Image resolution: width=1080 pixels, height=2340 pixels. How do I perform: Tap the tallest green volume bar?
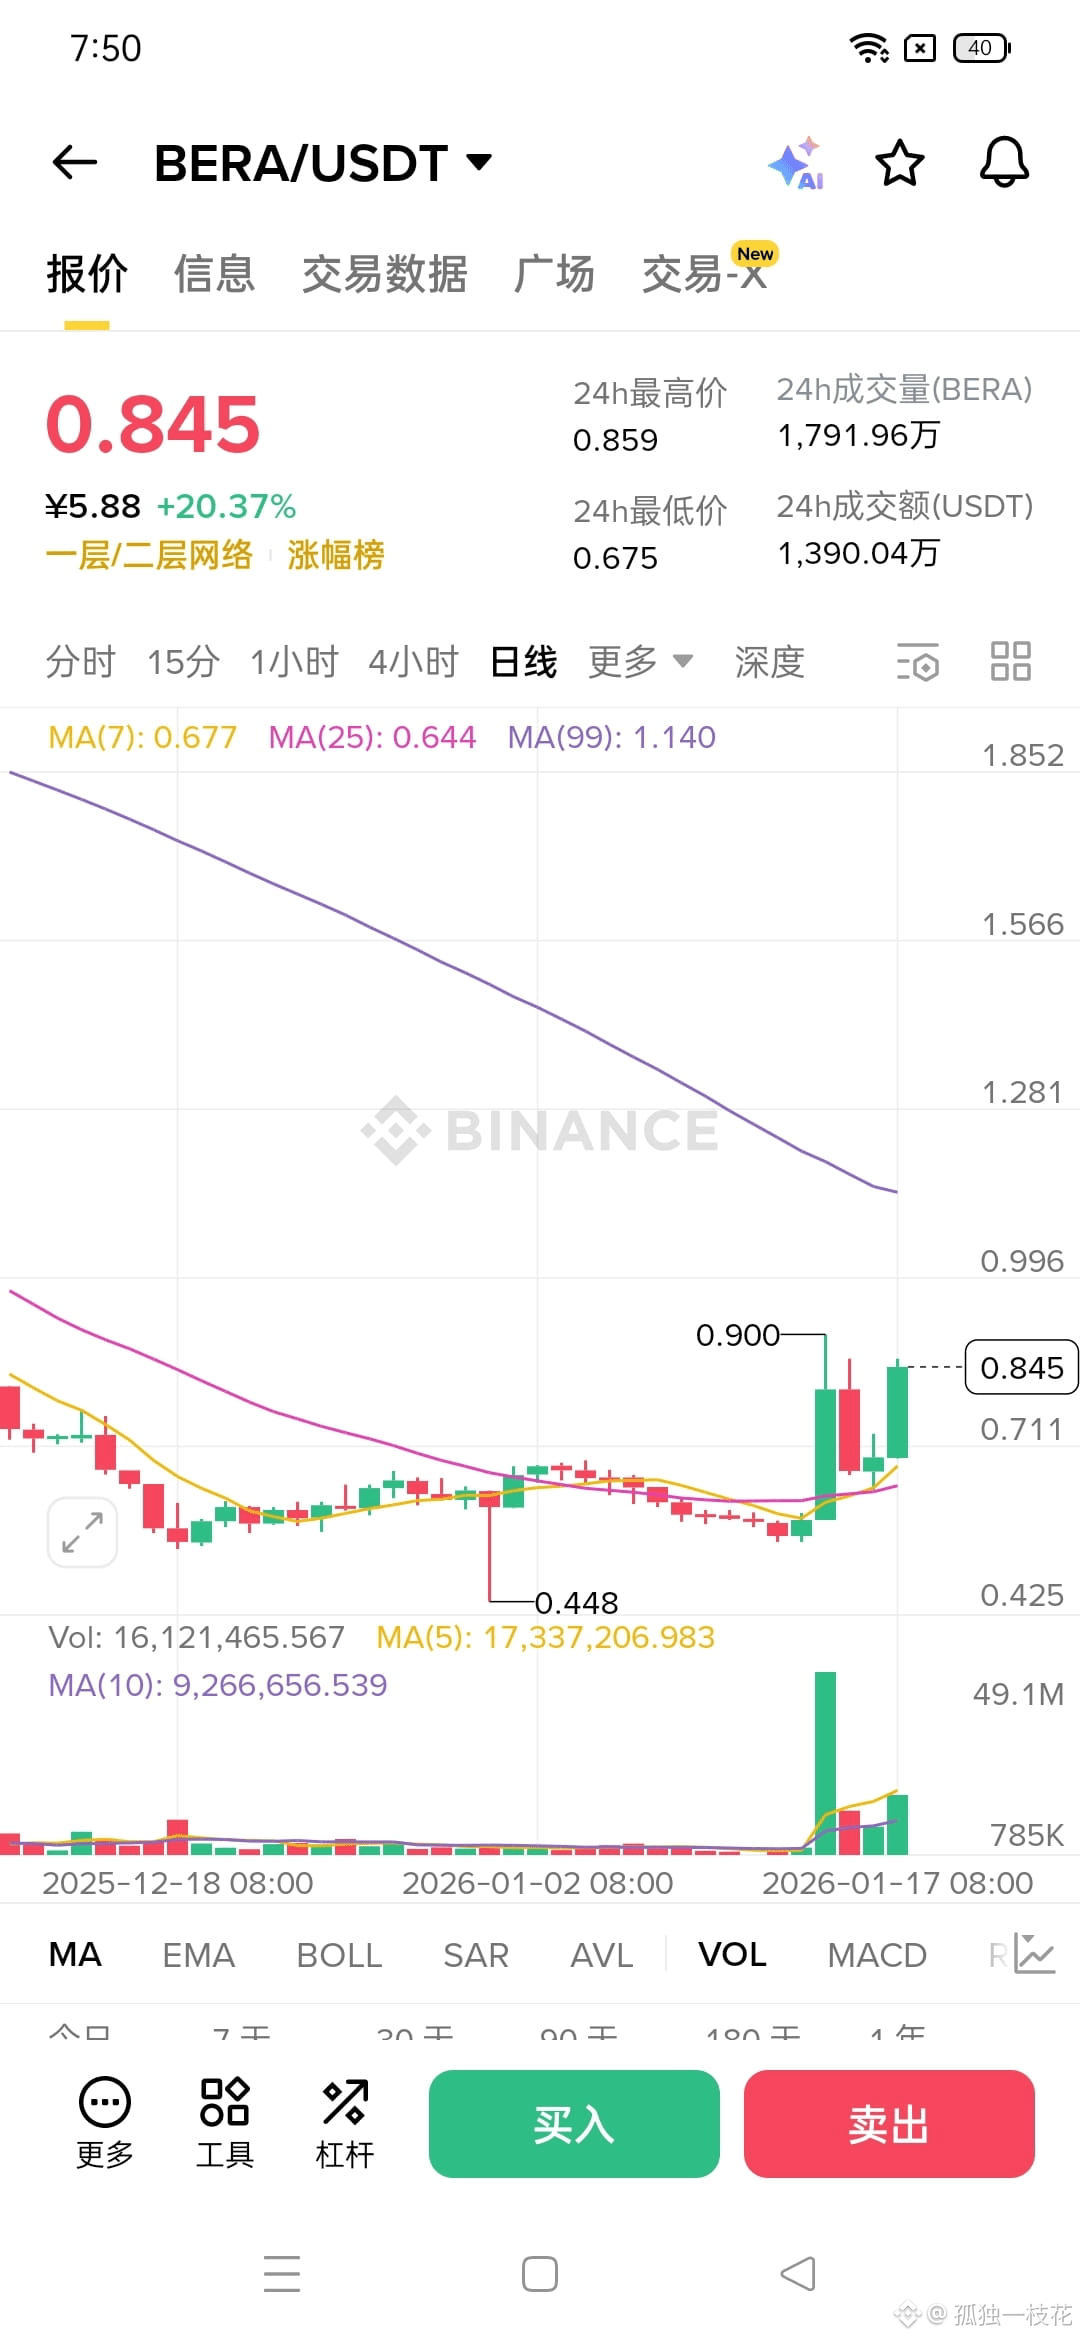[825, 1763]
